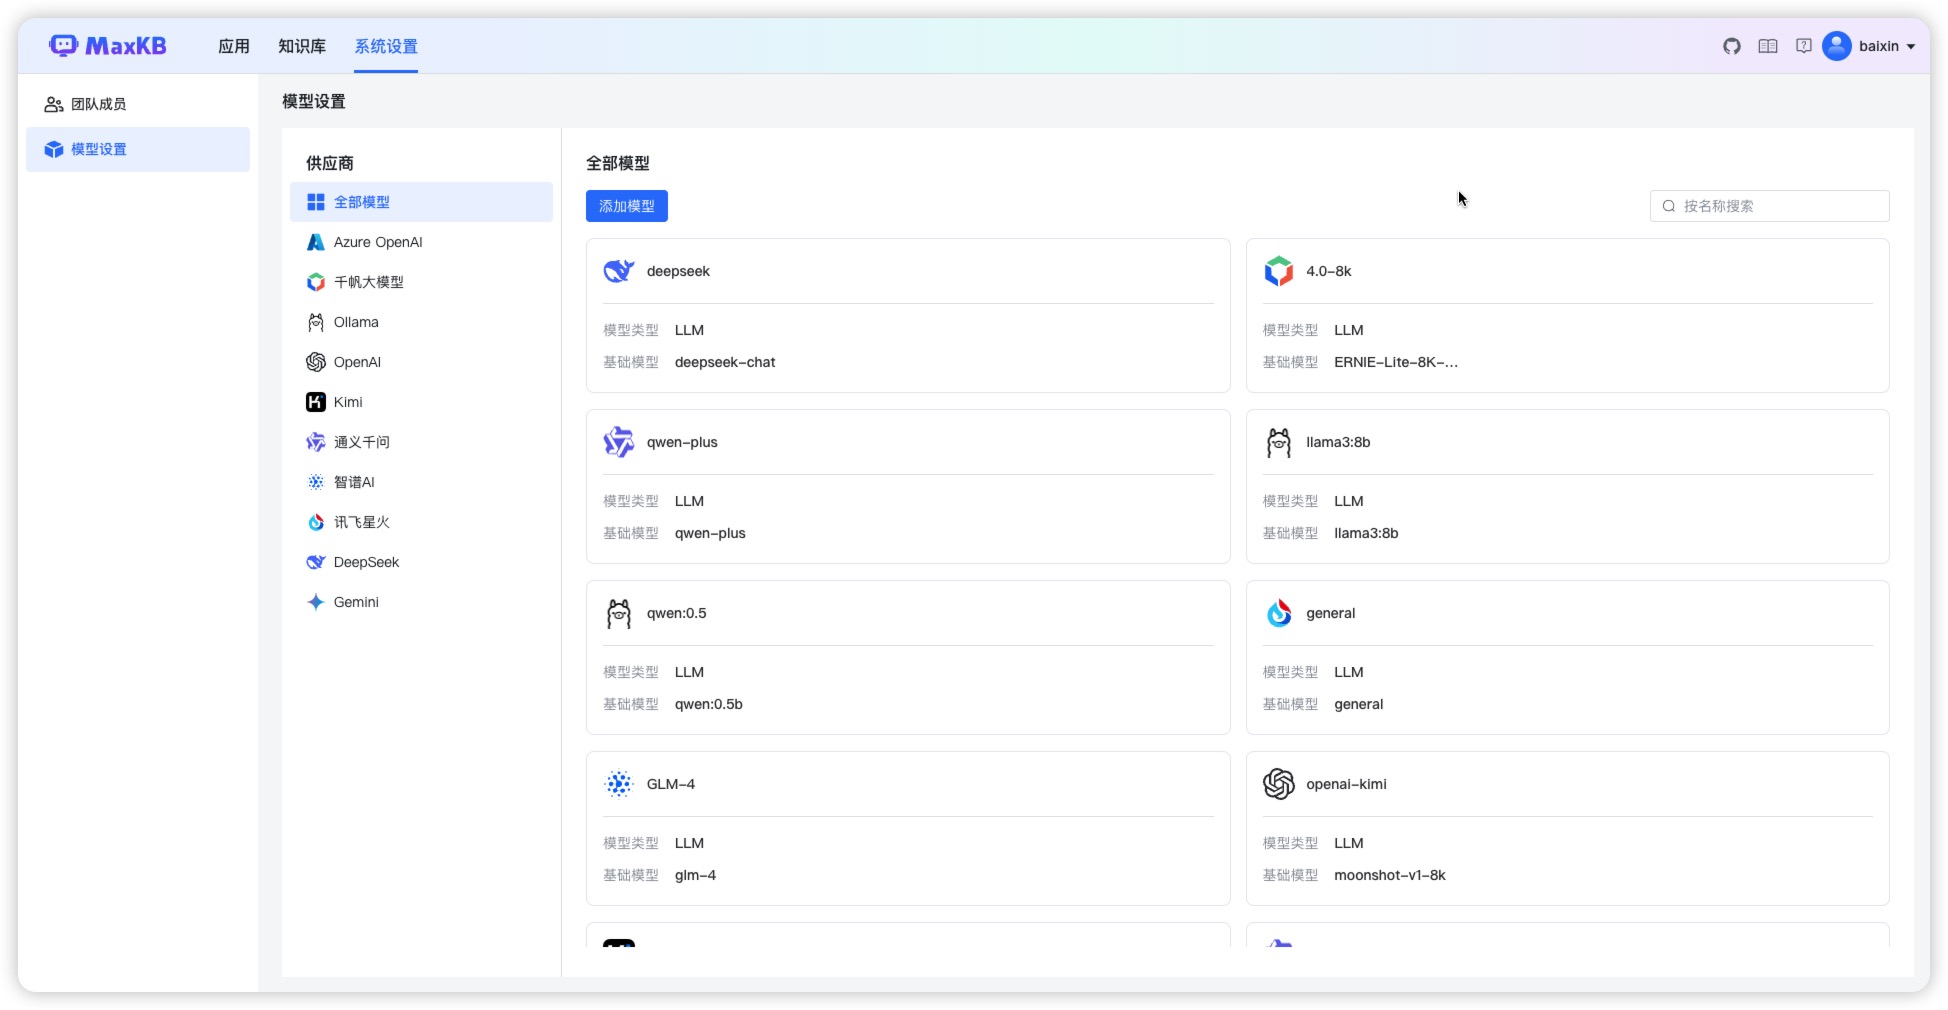Switch to the 应用 tab
1948x1010 pixels.
(x=234, y=46)
